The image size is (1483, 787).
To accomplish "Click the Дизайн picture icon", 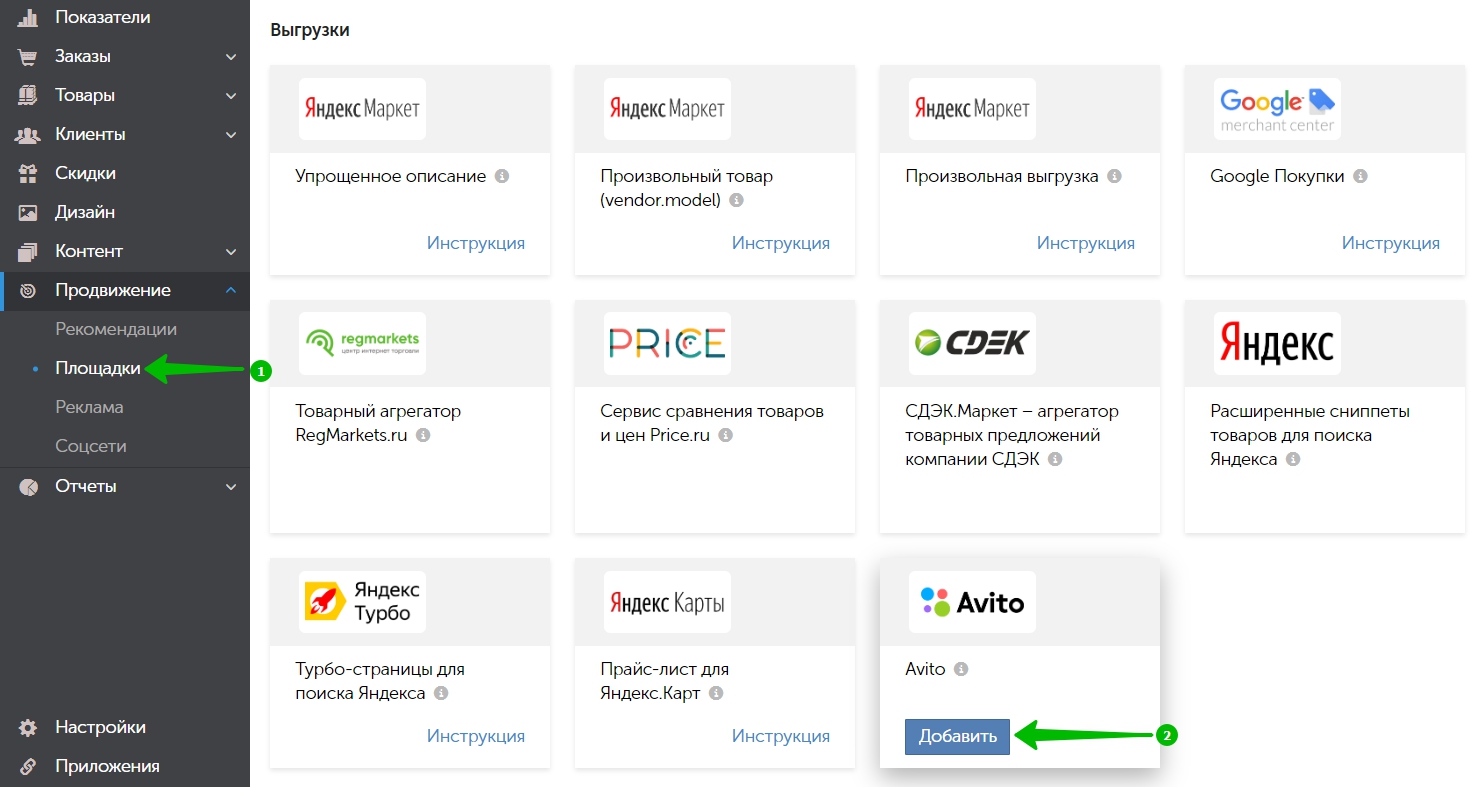I will click(x=28, y=212).
